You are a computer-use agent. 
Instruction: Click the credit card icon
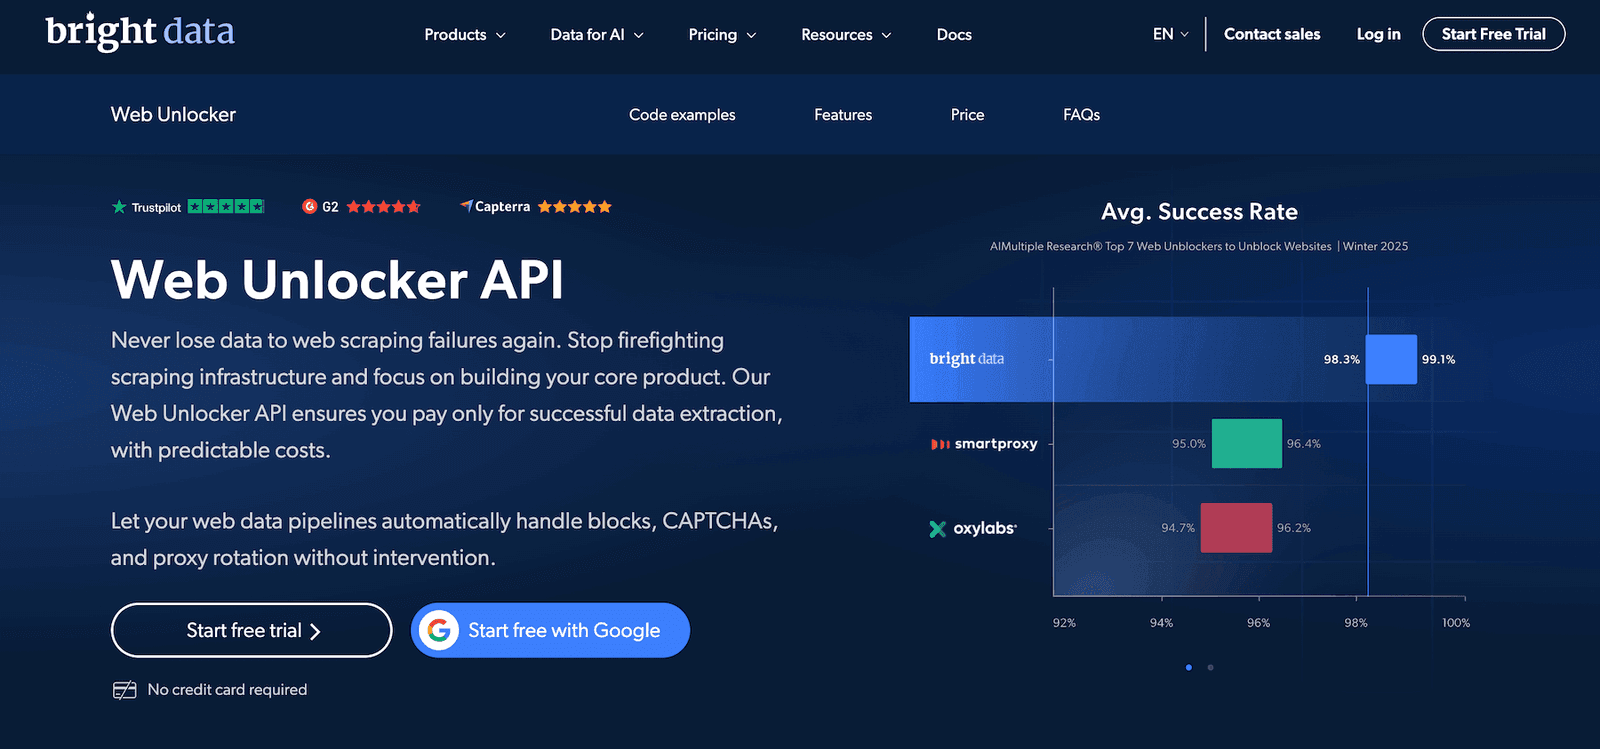click(x=124, y=690)
